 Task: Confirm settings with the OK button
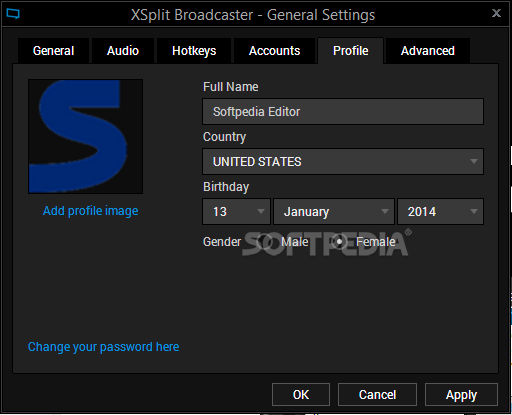[x=301, y=395]
